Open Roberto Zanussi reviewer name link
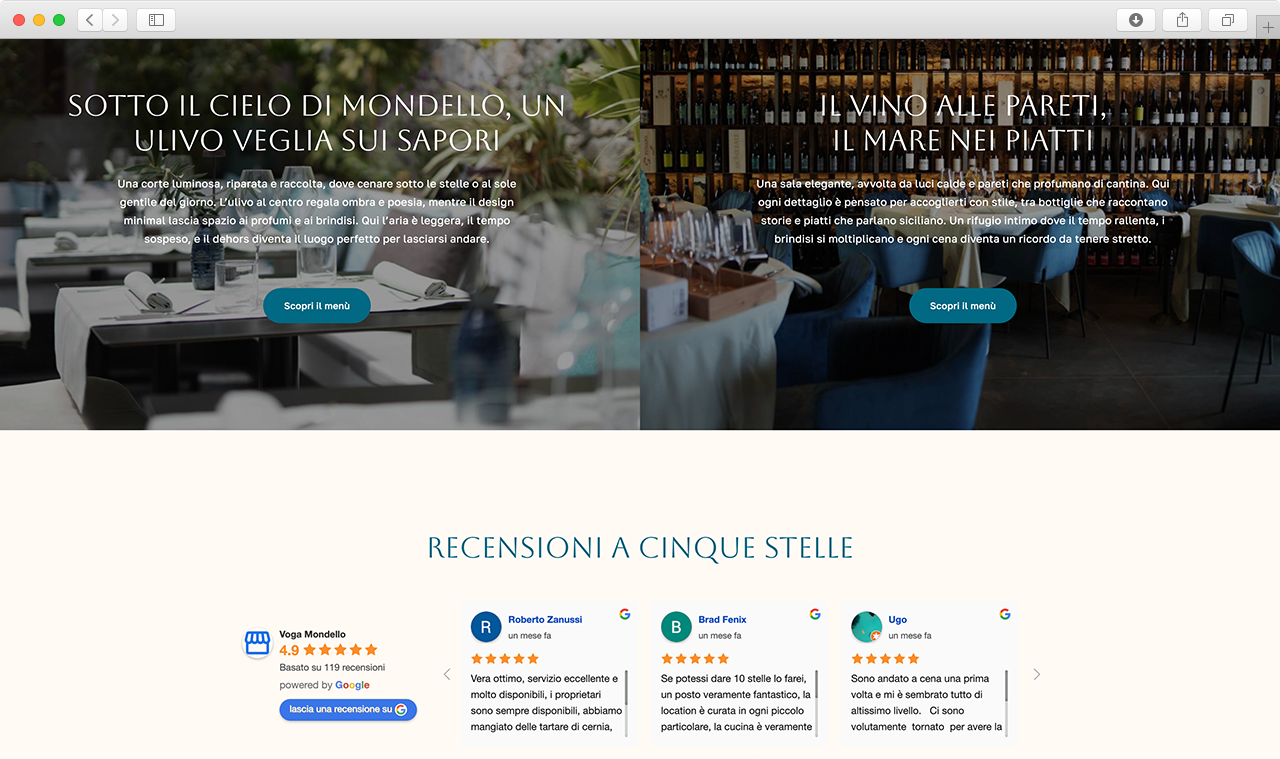 tap(545, 620)
